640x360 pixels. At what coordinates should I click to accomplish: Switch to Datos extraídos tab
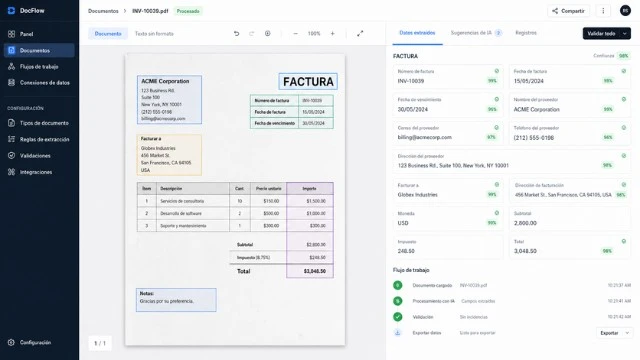(417, 33)
